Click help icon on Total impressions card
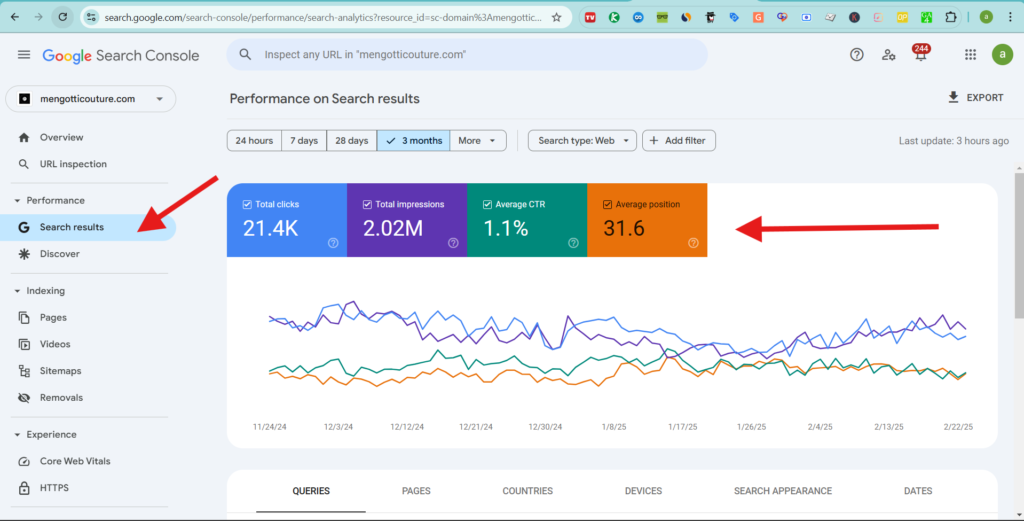This screenshot has height=521, width=1024. click(453, 243)
